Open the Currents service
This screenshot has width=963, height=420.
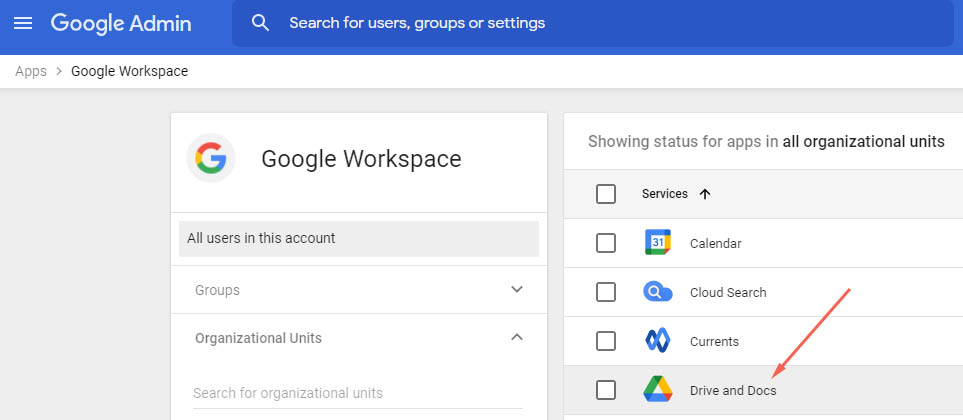714,341
